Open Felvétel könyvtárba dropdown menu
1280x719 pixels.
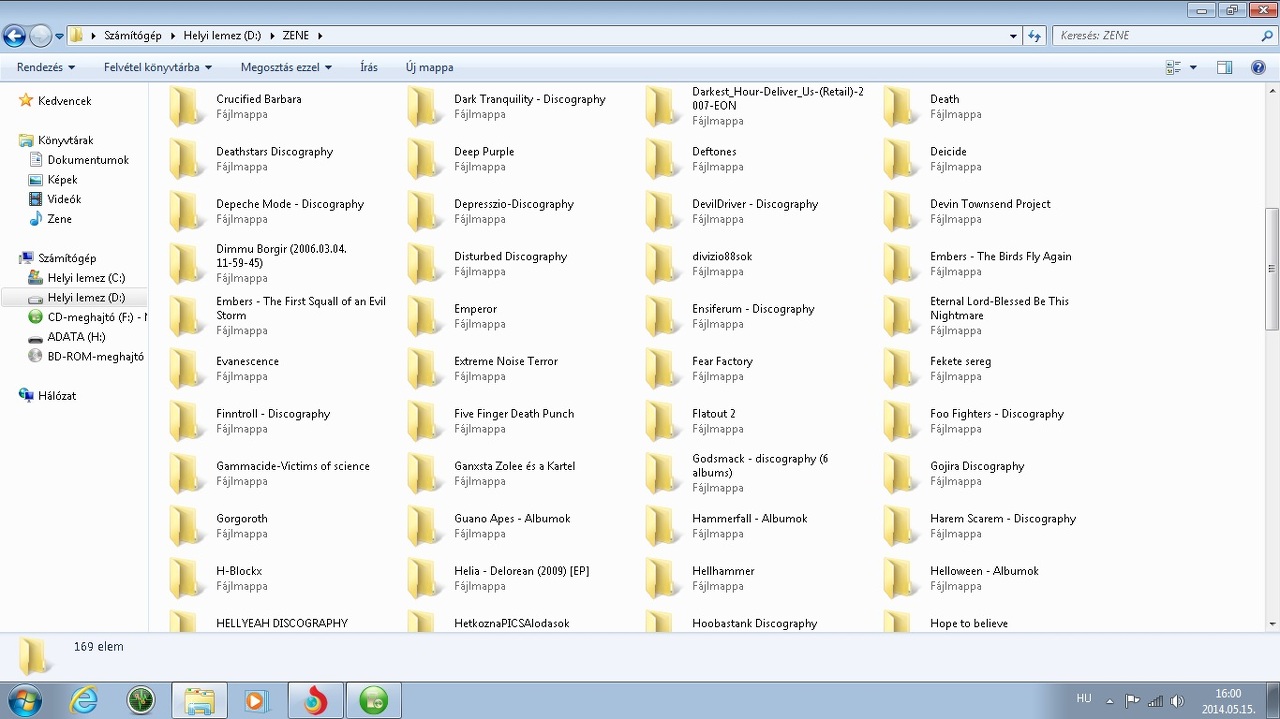pos(158,67)
